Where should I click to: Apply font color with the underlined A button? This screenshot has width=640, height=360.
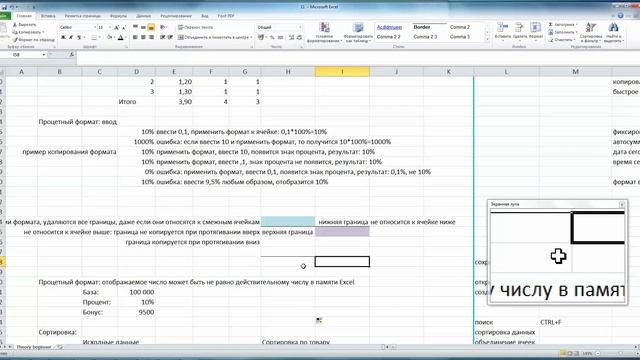pos(120,38)
